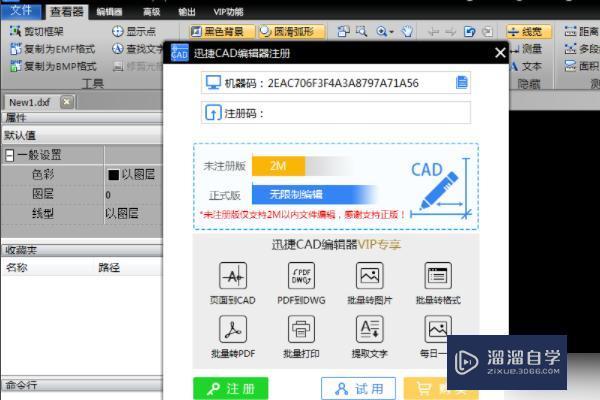Click the rotate view icon
600x400 pixels.
[x=470, y=31]
